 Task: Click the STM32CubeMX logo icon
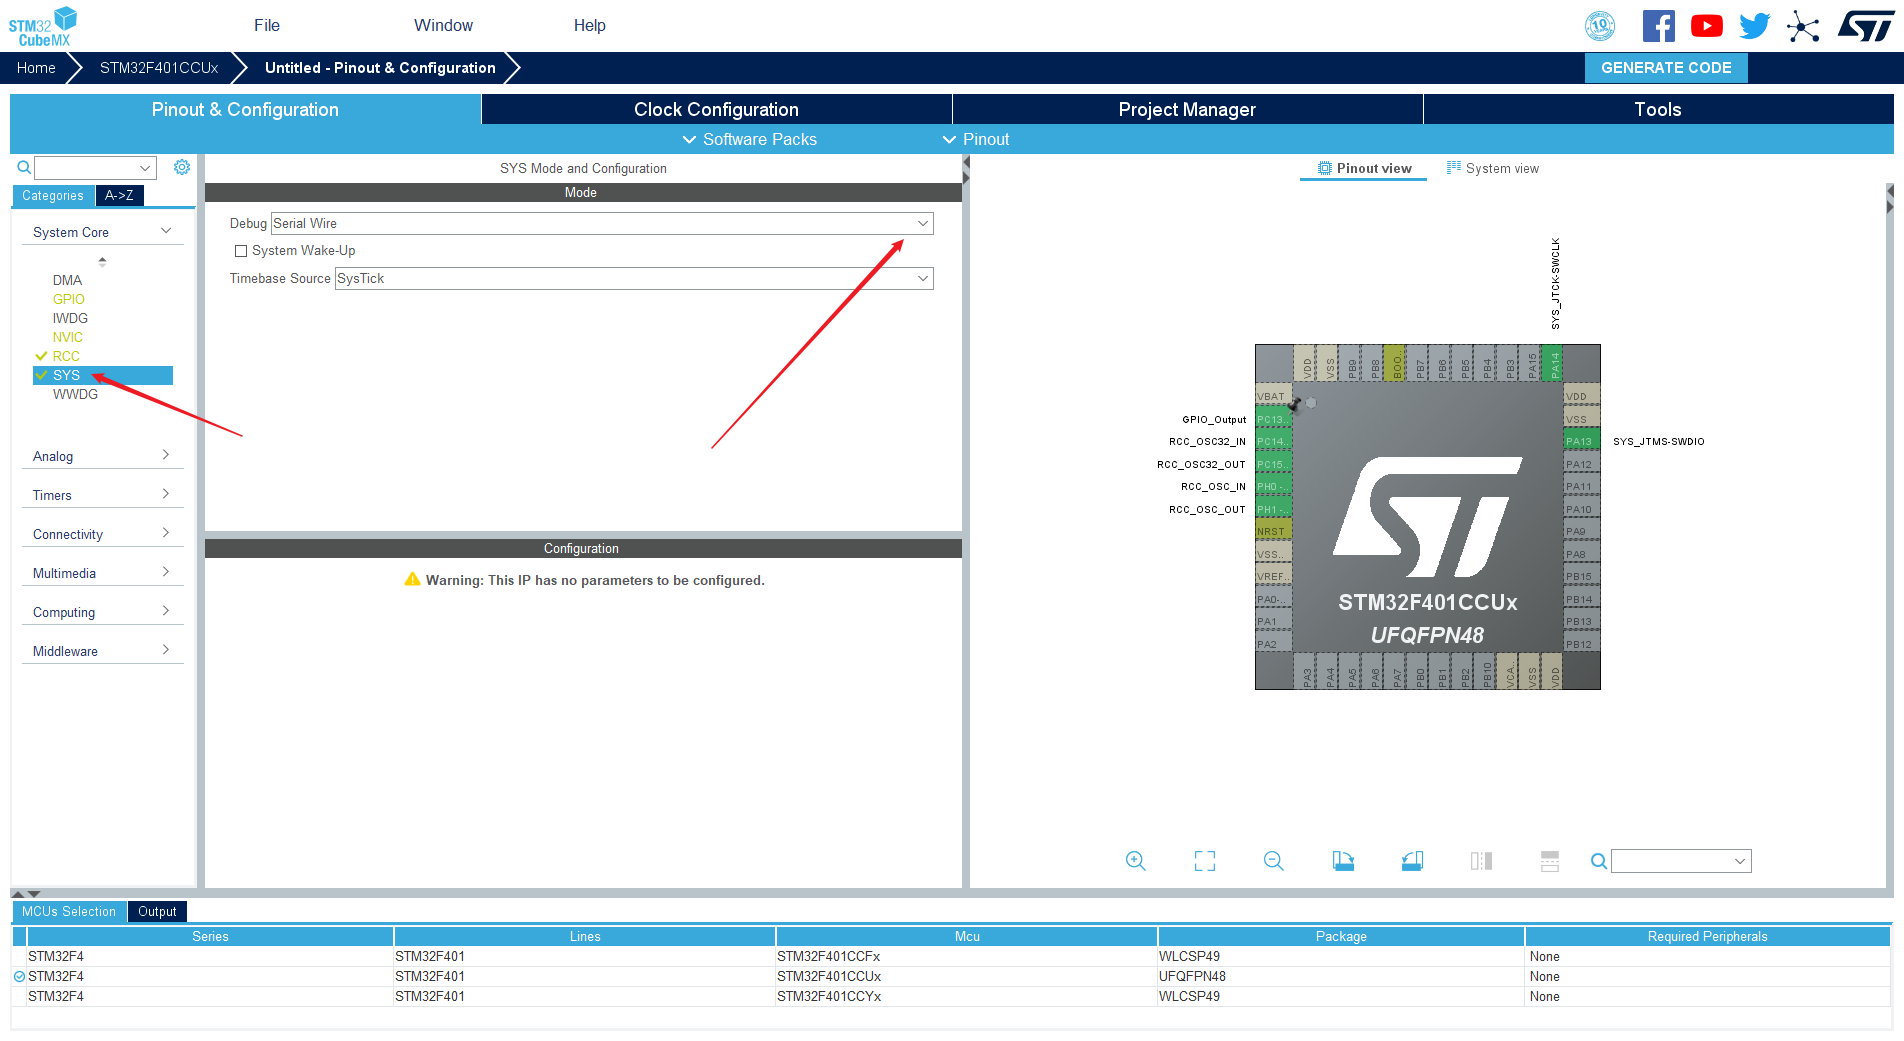coord(42,26)
